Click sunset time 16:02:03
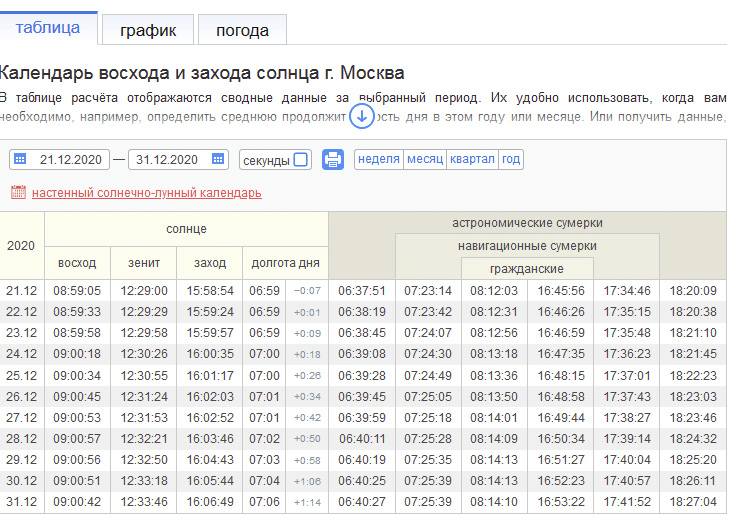737x521 pixels. tap(210, 396)
